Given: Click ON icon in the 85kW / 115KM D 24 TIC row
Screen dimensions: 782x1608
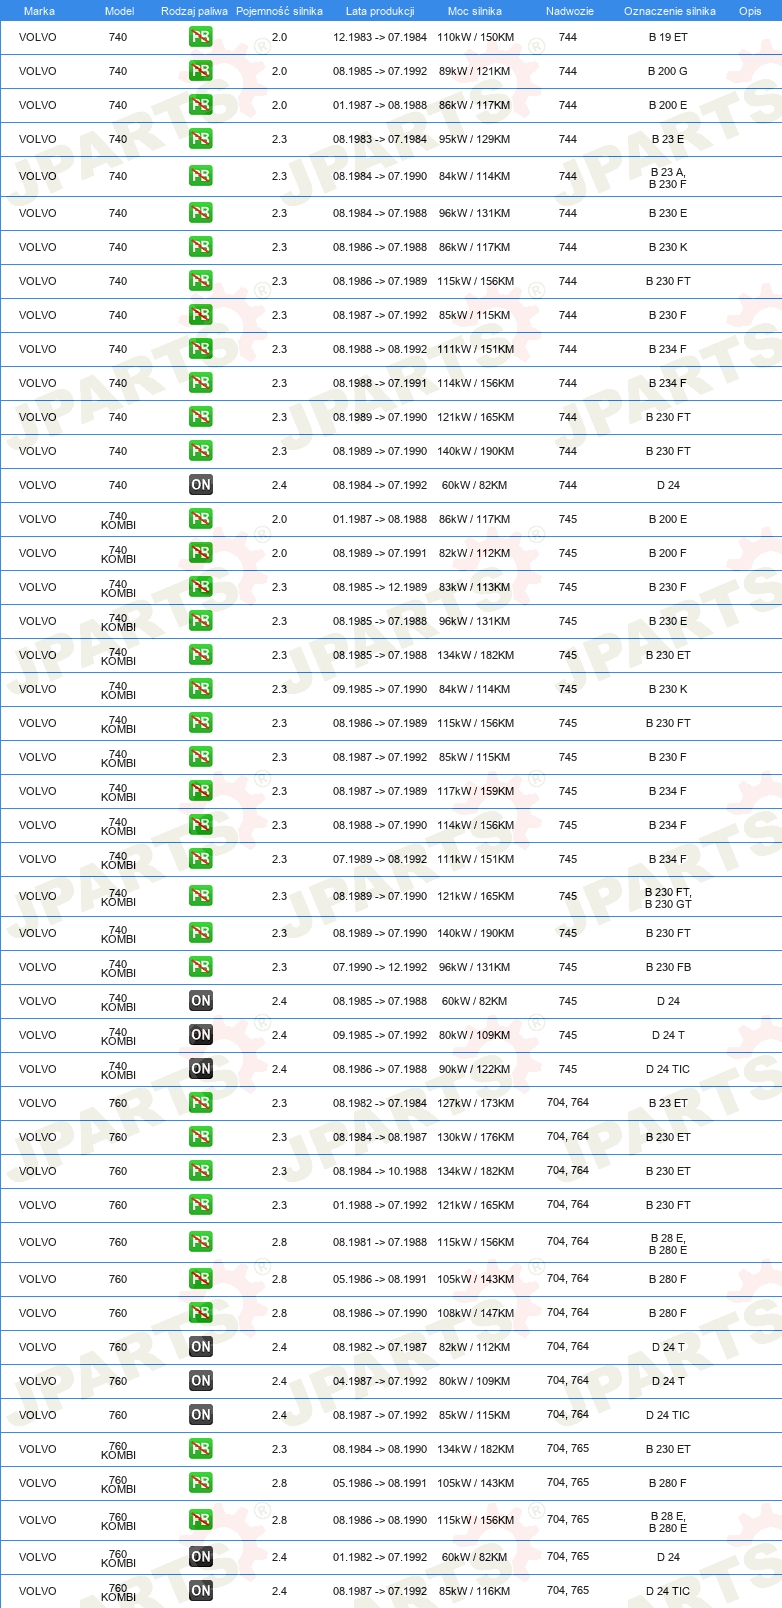Looking at the screenshot, I should point(201,1415).
